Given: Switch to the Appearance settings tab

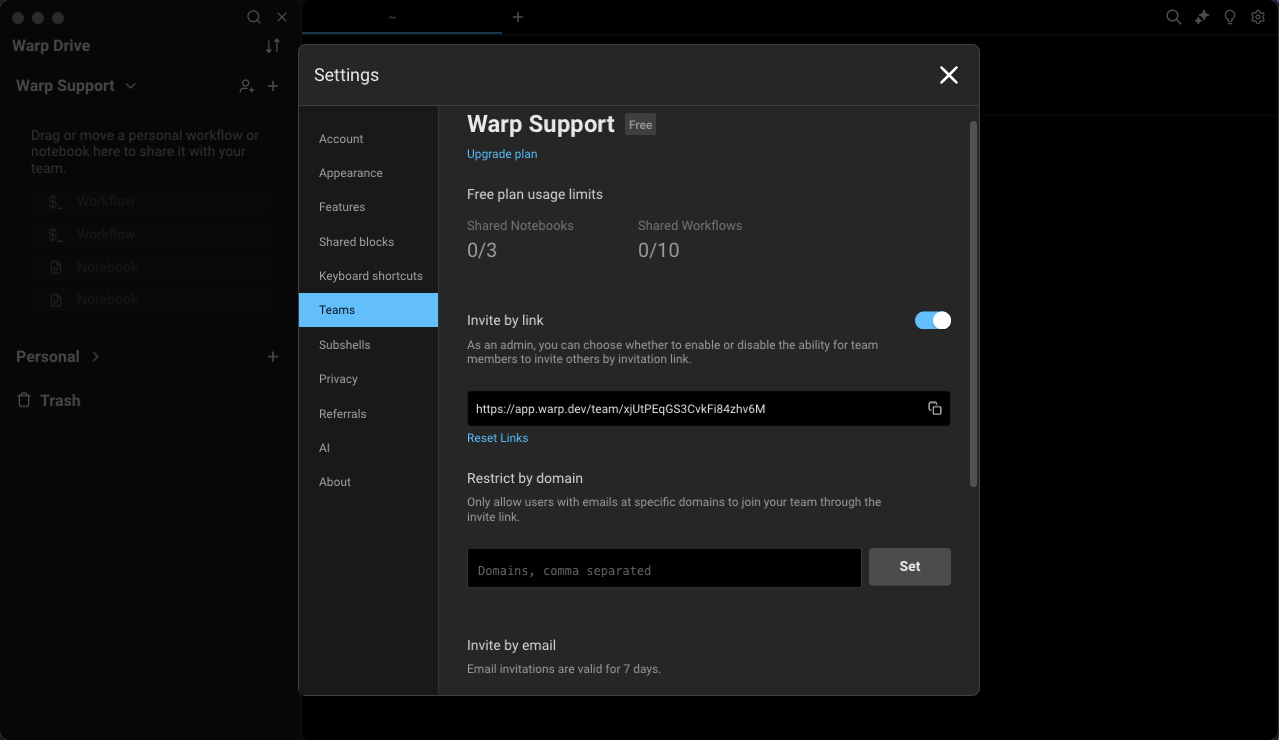Looking at the screenshot, I should point(351,173).
